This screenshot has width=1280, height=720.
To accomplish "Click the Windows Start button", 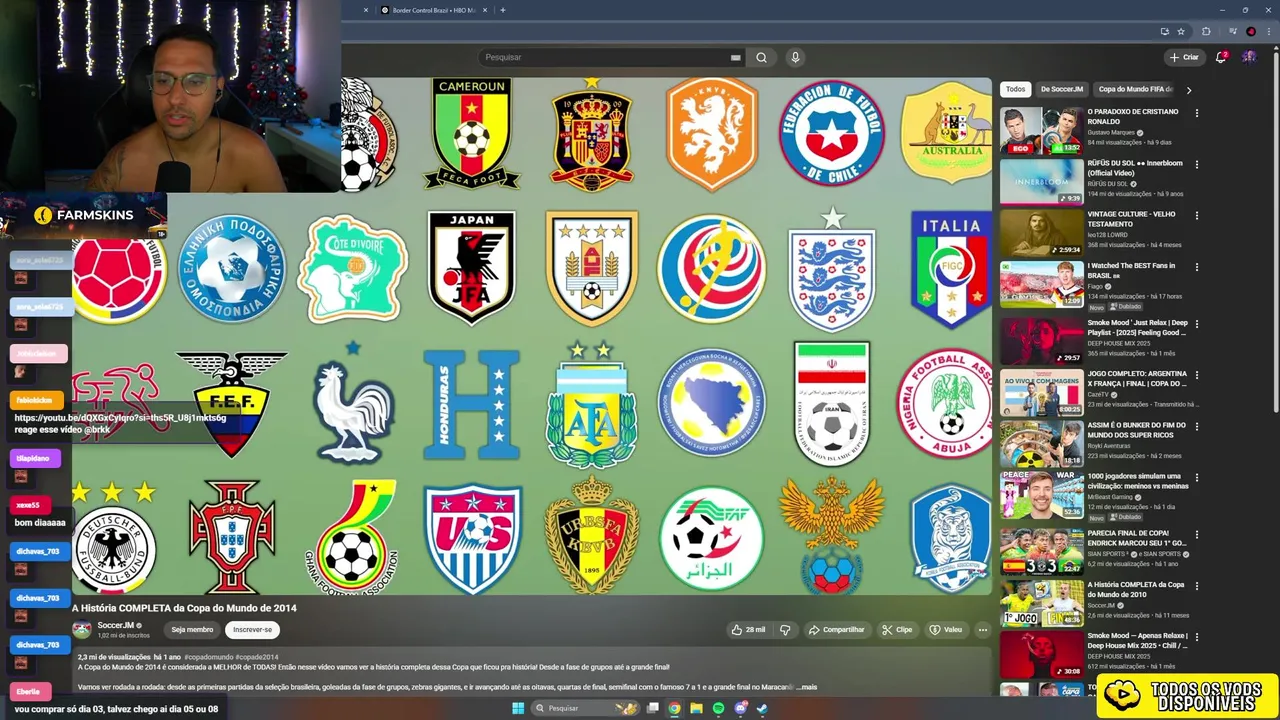I will pyautogui.click(x=518, y=708).
